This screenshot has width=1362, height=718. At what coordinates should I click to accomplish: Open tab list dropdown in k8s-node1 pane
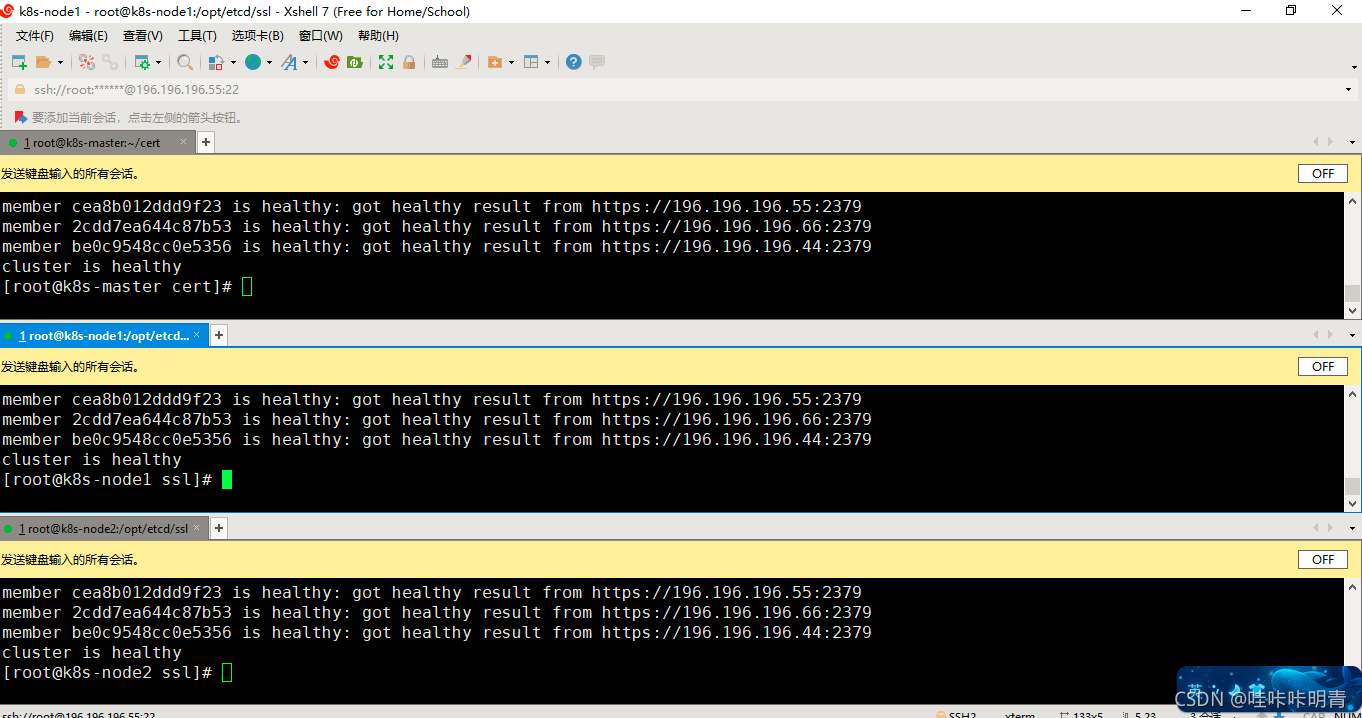pos(1350,336)
